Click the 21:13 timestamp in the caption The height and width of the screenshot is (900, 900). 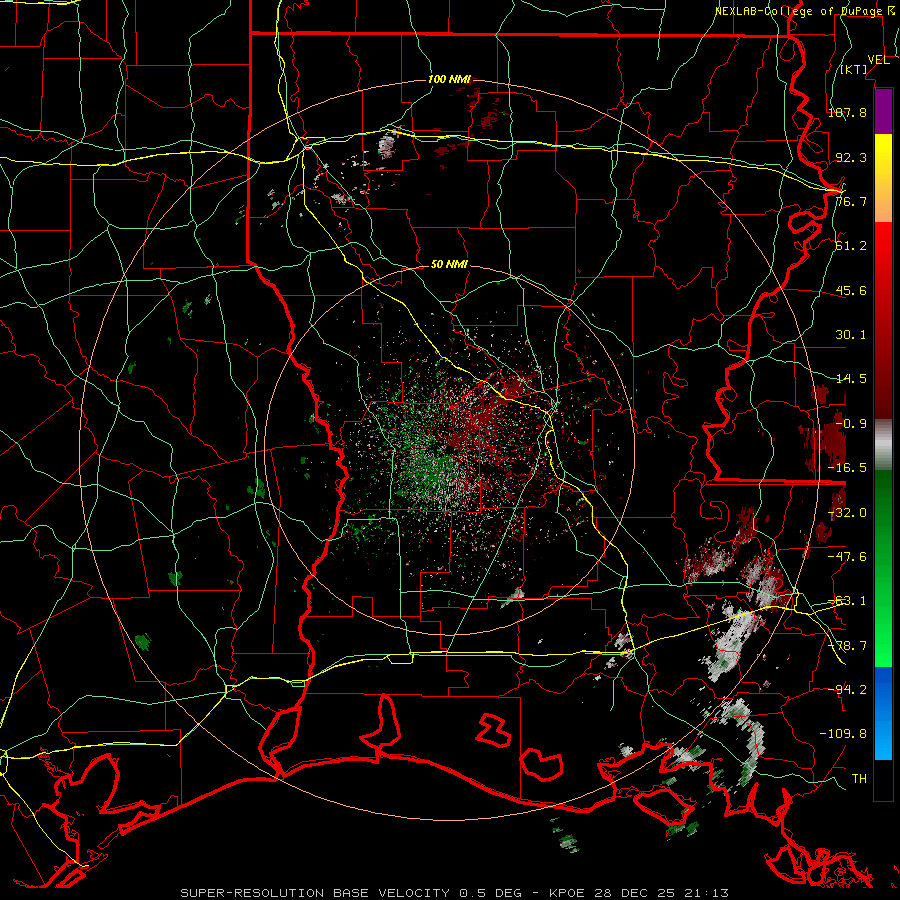(708, 893)
